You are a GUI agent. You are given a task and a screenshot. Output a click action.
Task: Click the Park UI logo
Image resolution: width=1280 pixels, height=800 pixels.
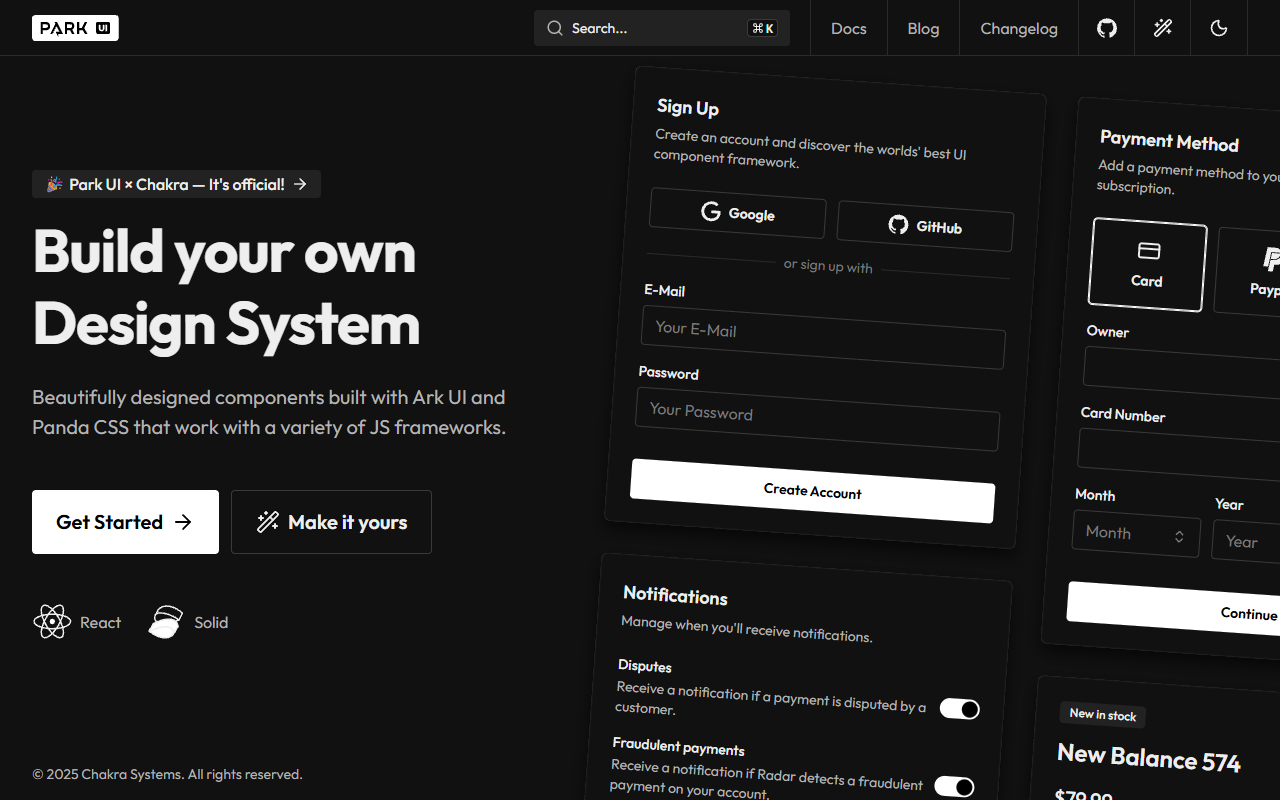75,28
